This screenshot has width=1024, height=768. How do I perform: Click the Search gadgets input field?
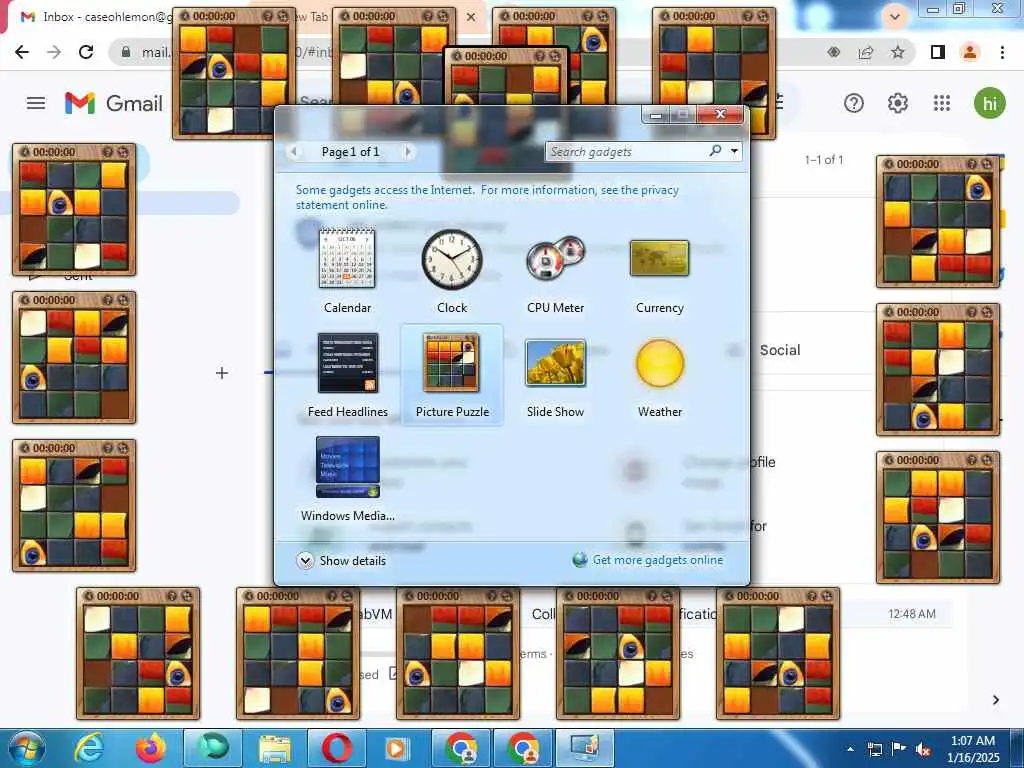[x=627, y=152]
